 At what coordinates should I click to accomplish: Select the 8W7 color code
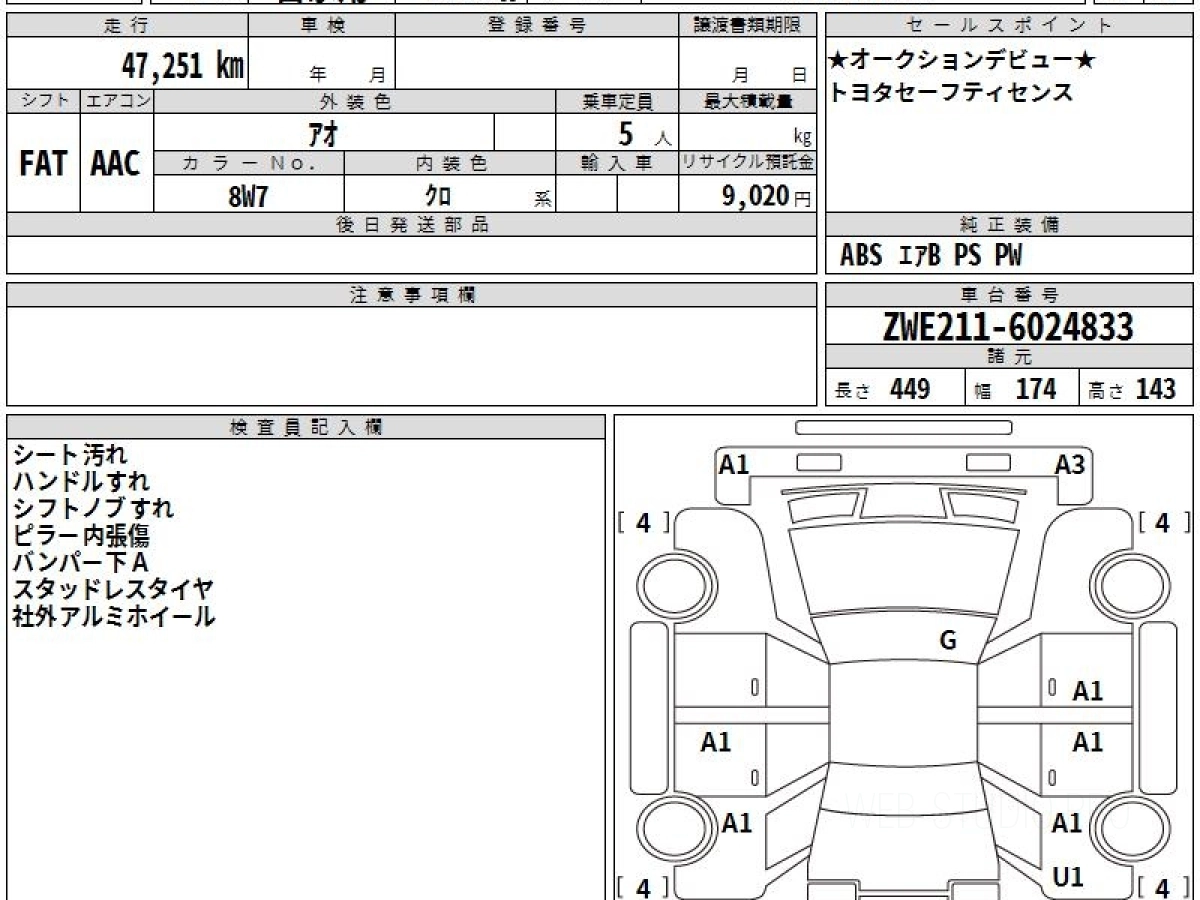[x=248, y=195]
